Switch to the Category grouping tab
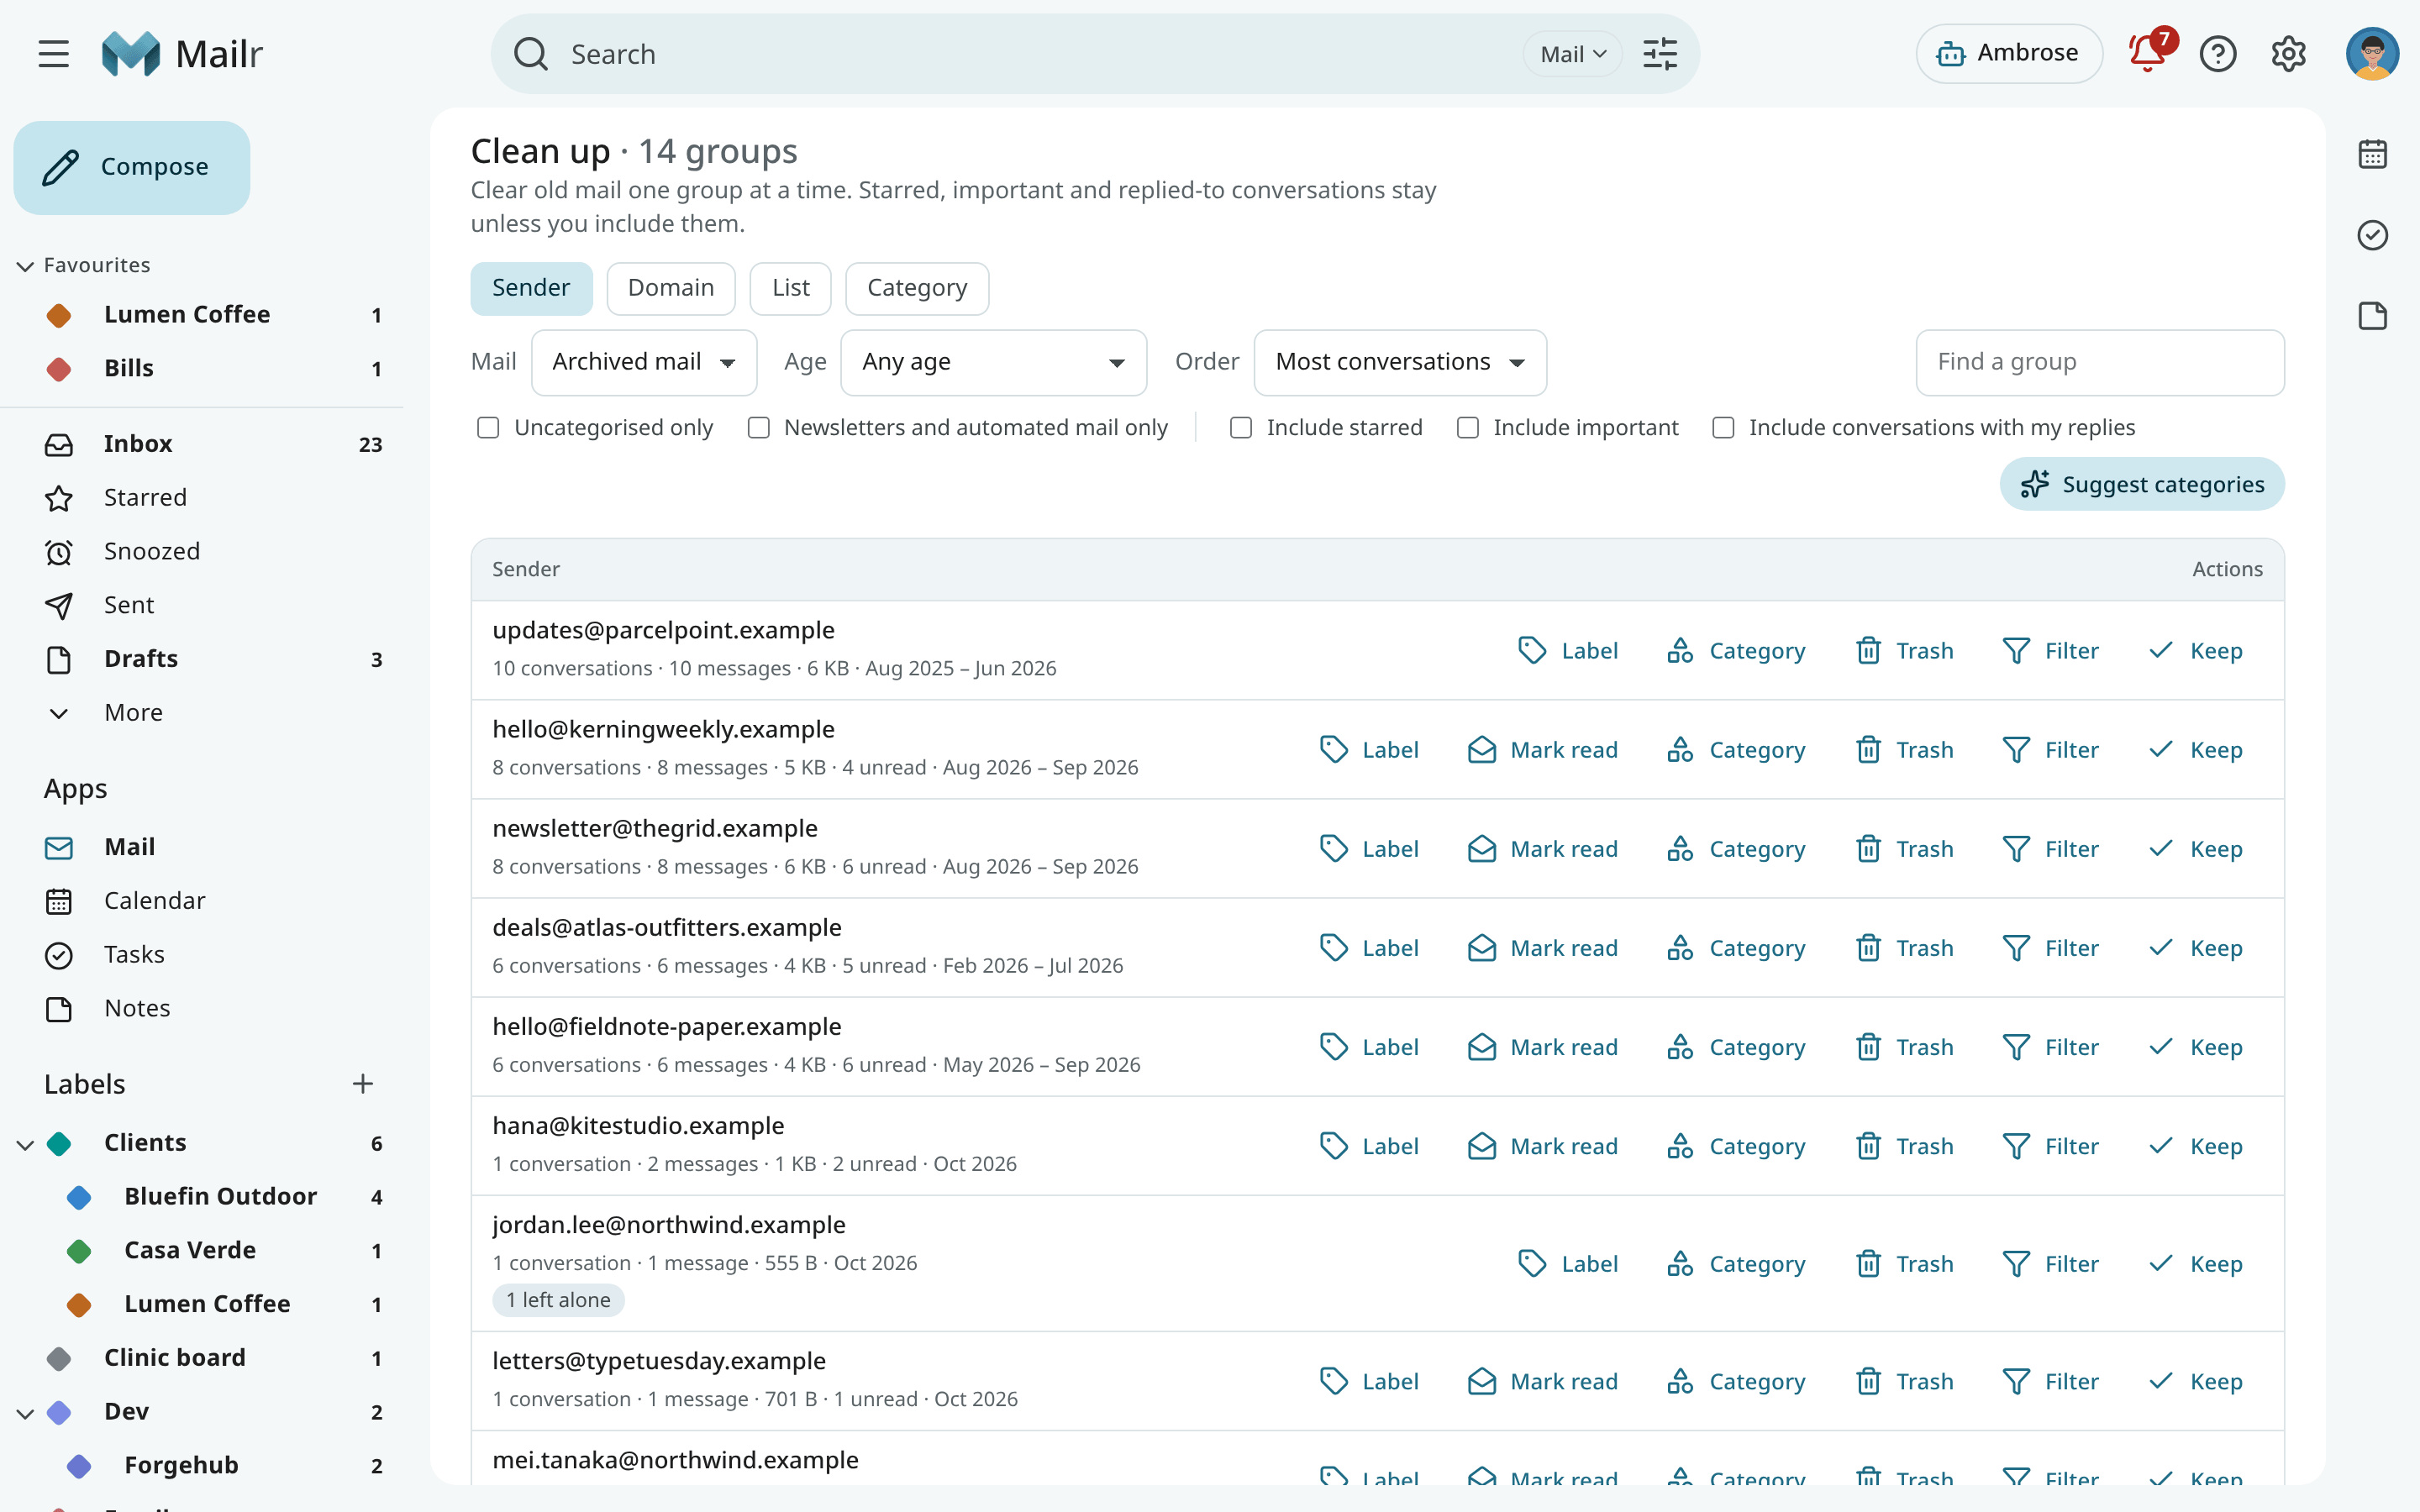Screen dimensions: 2420x1512 pos(917,288)
